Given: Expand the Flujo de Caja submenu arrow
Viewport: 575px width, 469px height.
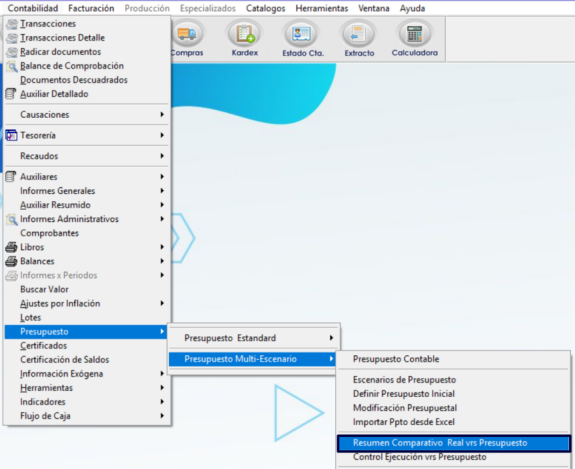Looking at the screenshot, I should pos(162,415).
